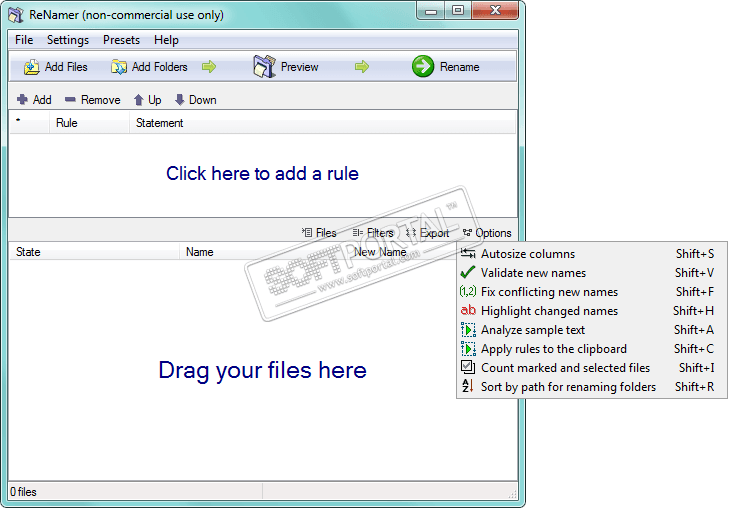Open the Export dropdown menu
The height and width of the screenshot is (508, 729).
[x=427, y=233]
